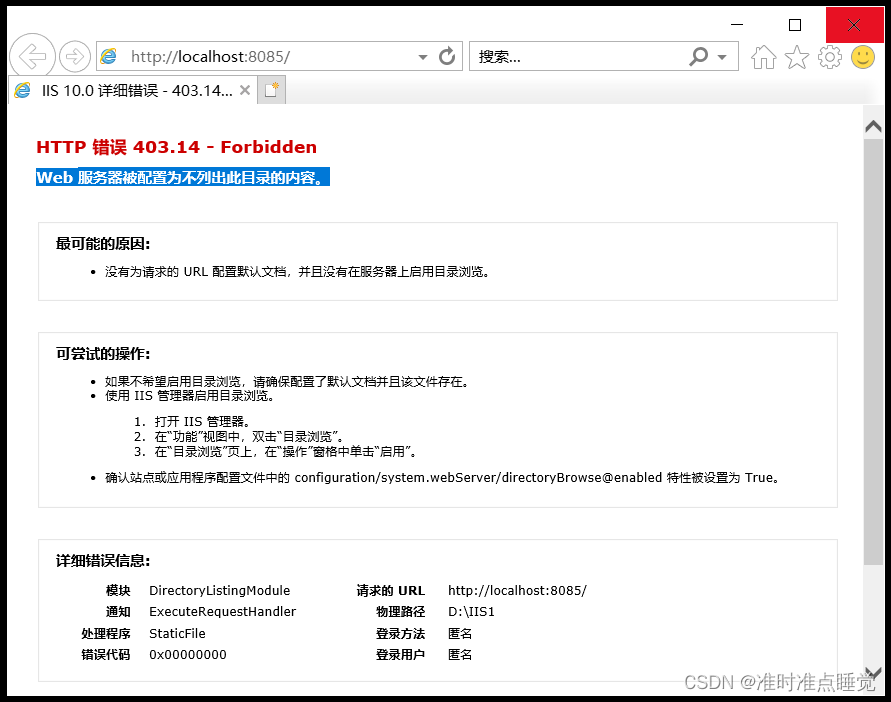Screen dimensions: 891x702
Task: Click the DirectoryListingModule value
Action: 219,591
